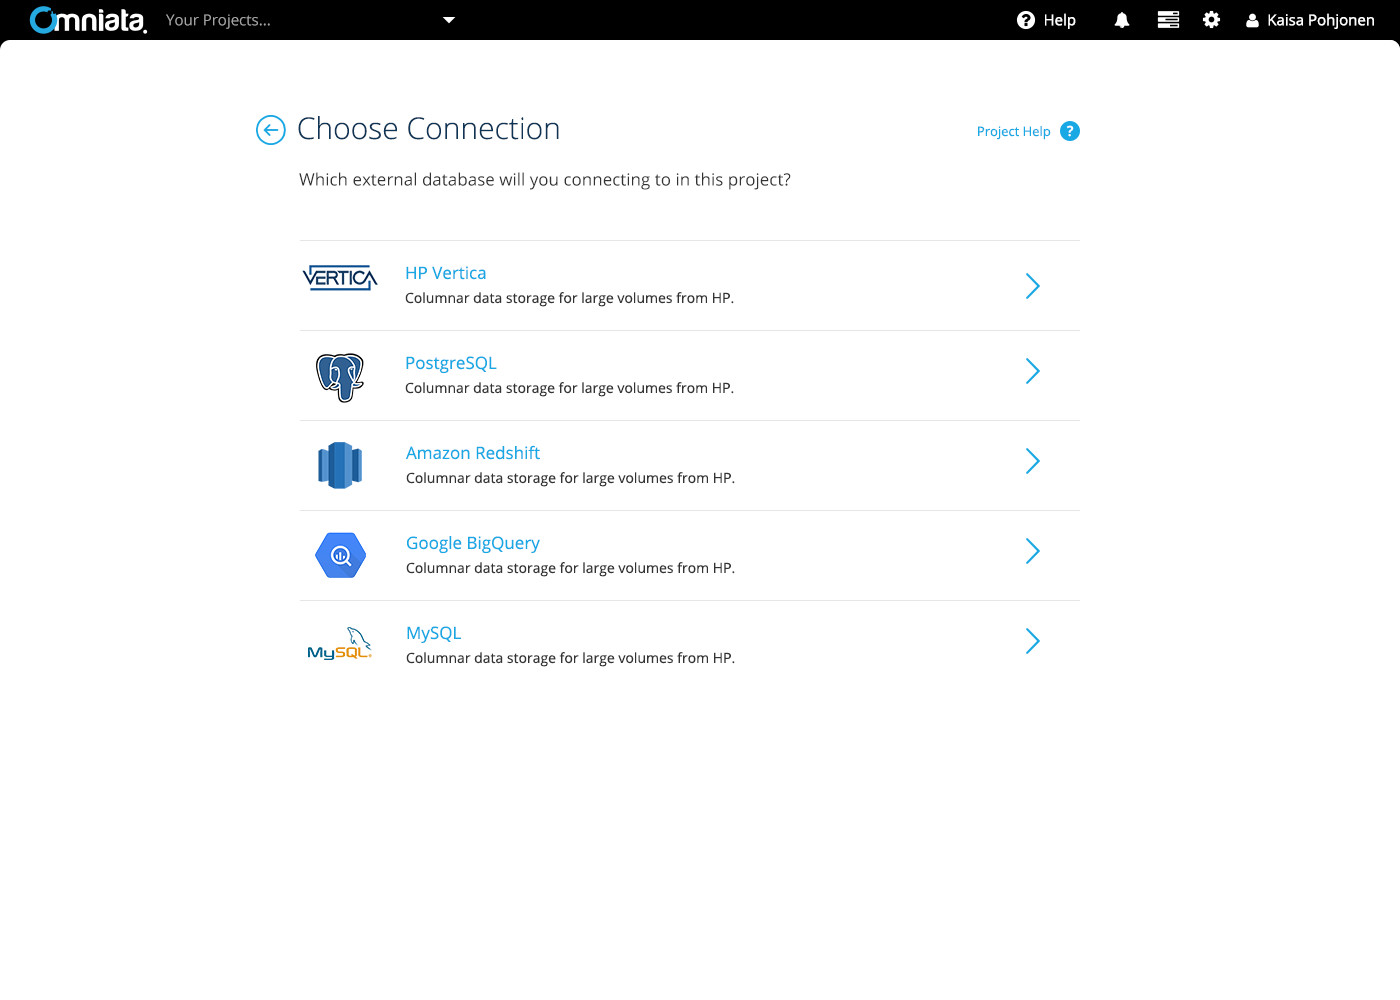Image resolution: width=1400 pixels, height=1000 pixels.
Task: Expand PostgreSQL using its chevron
Action: coord(1033,371)
